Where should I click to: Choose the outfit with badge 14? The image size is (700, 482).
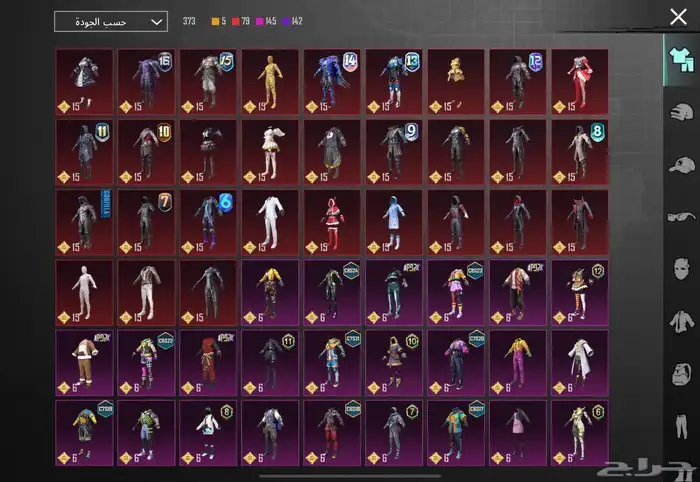pyautogui.click(x=332, y=82)
